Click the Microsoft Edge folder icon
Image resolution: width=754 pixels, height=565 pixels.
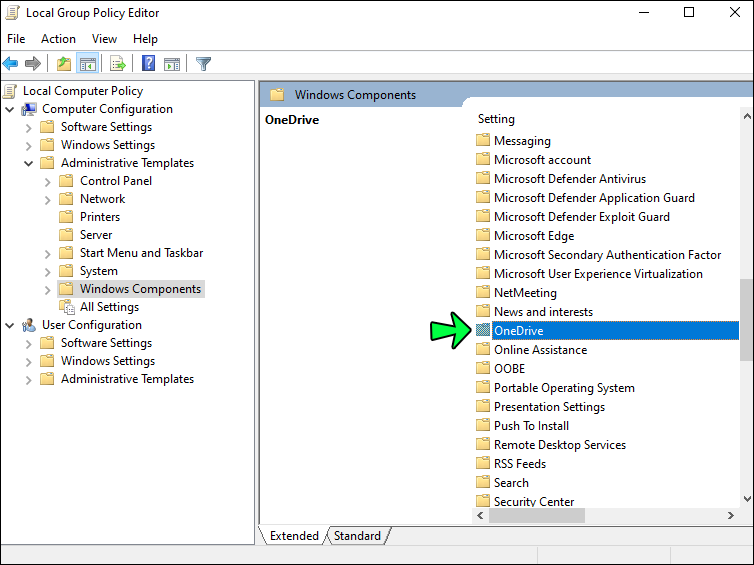[x=483, y=236]
